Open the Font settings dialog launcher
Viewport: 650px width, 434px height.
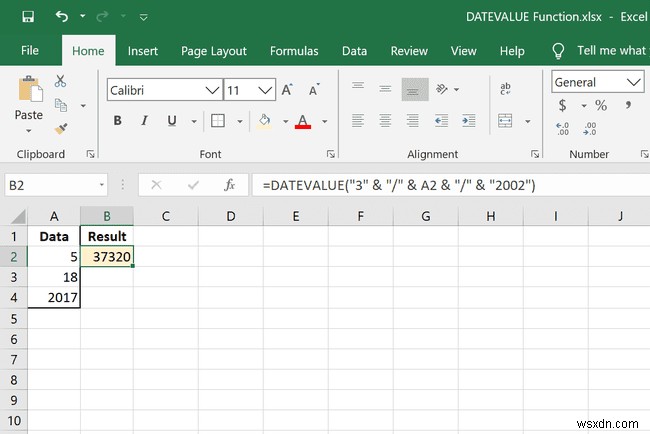330,154
